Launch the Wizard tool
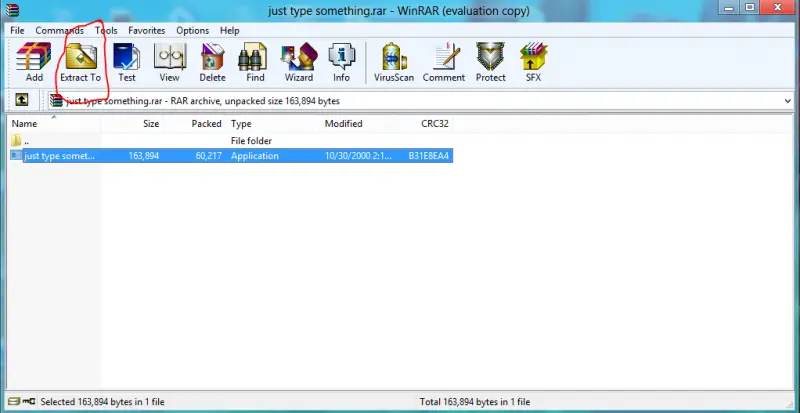Screen dimensions: 800x413 click(x=298, y=62)
